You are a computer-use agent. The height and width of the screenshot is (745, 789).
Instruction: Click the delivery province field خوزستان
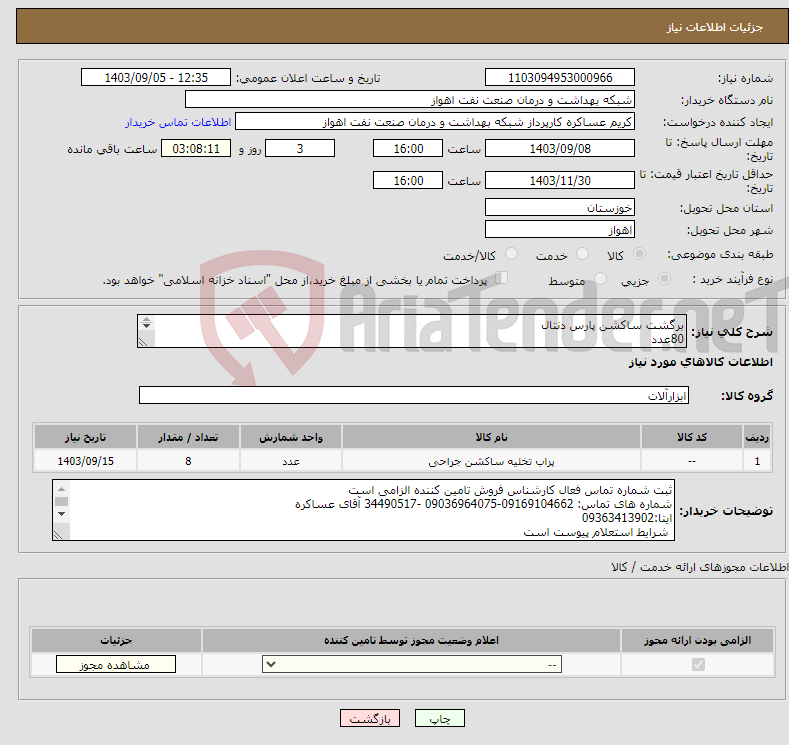coord(560,207)
